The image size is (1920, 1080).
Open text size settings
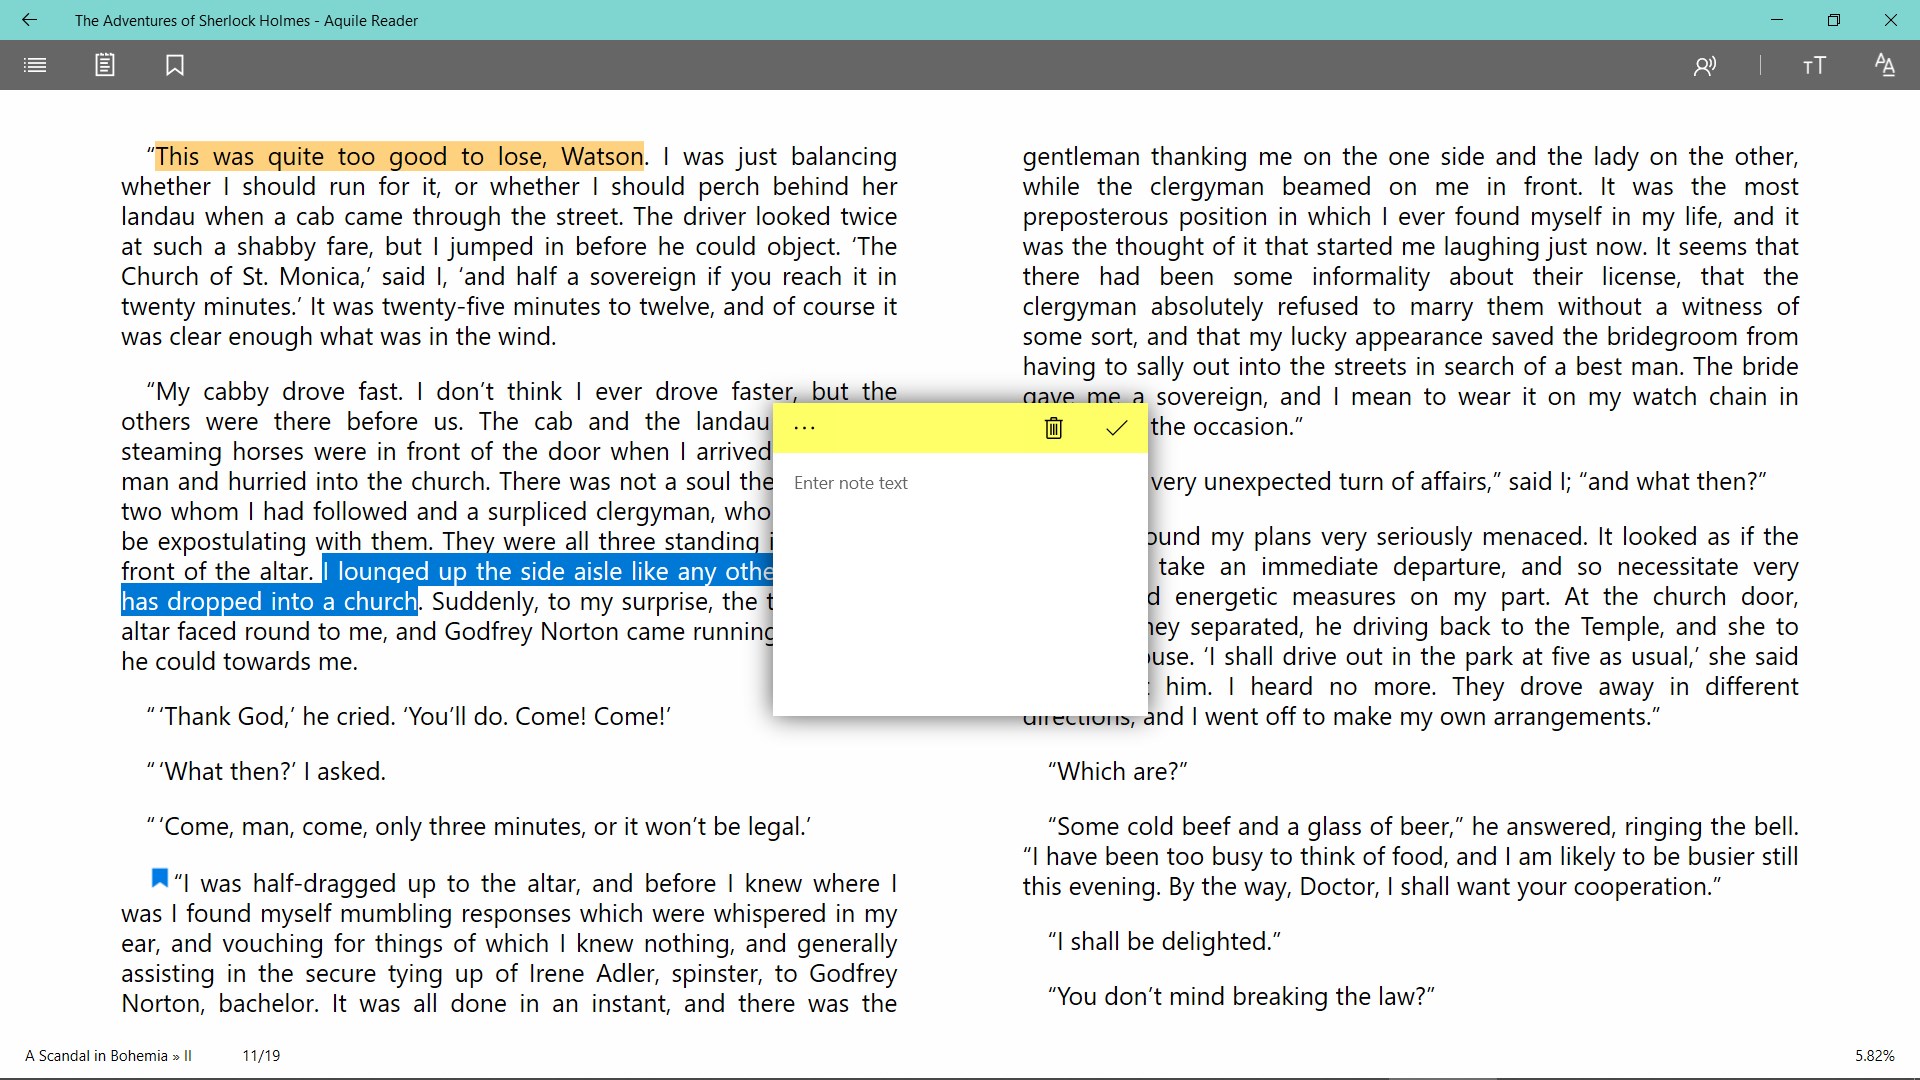[1814, 66]
